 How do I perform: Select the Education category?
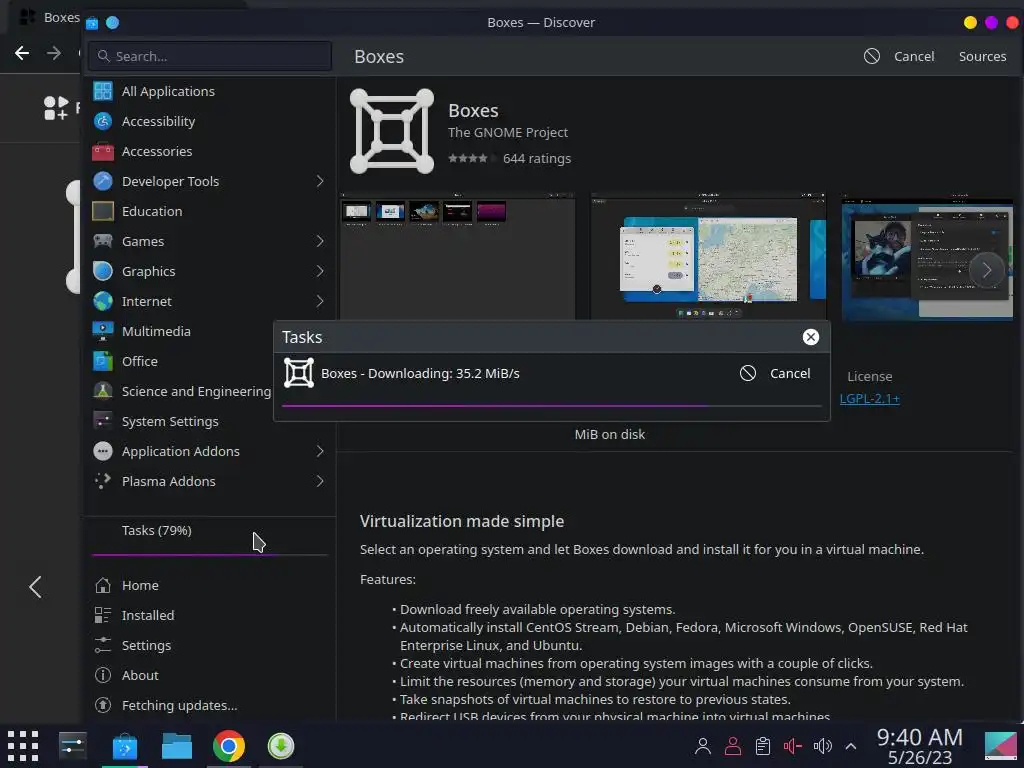coord(210,211)
